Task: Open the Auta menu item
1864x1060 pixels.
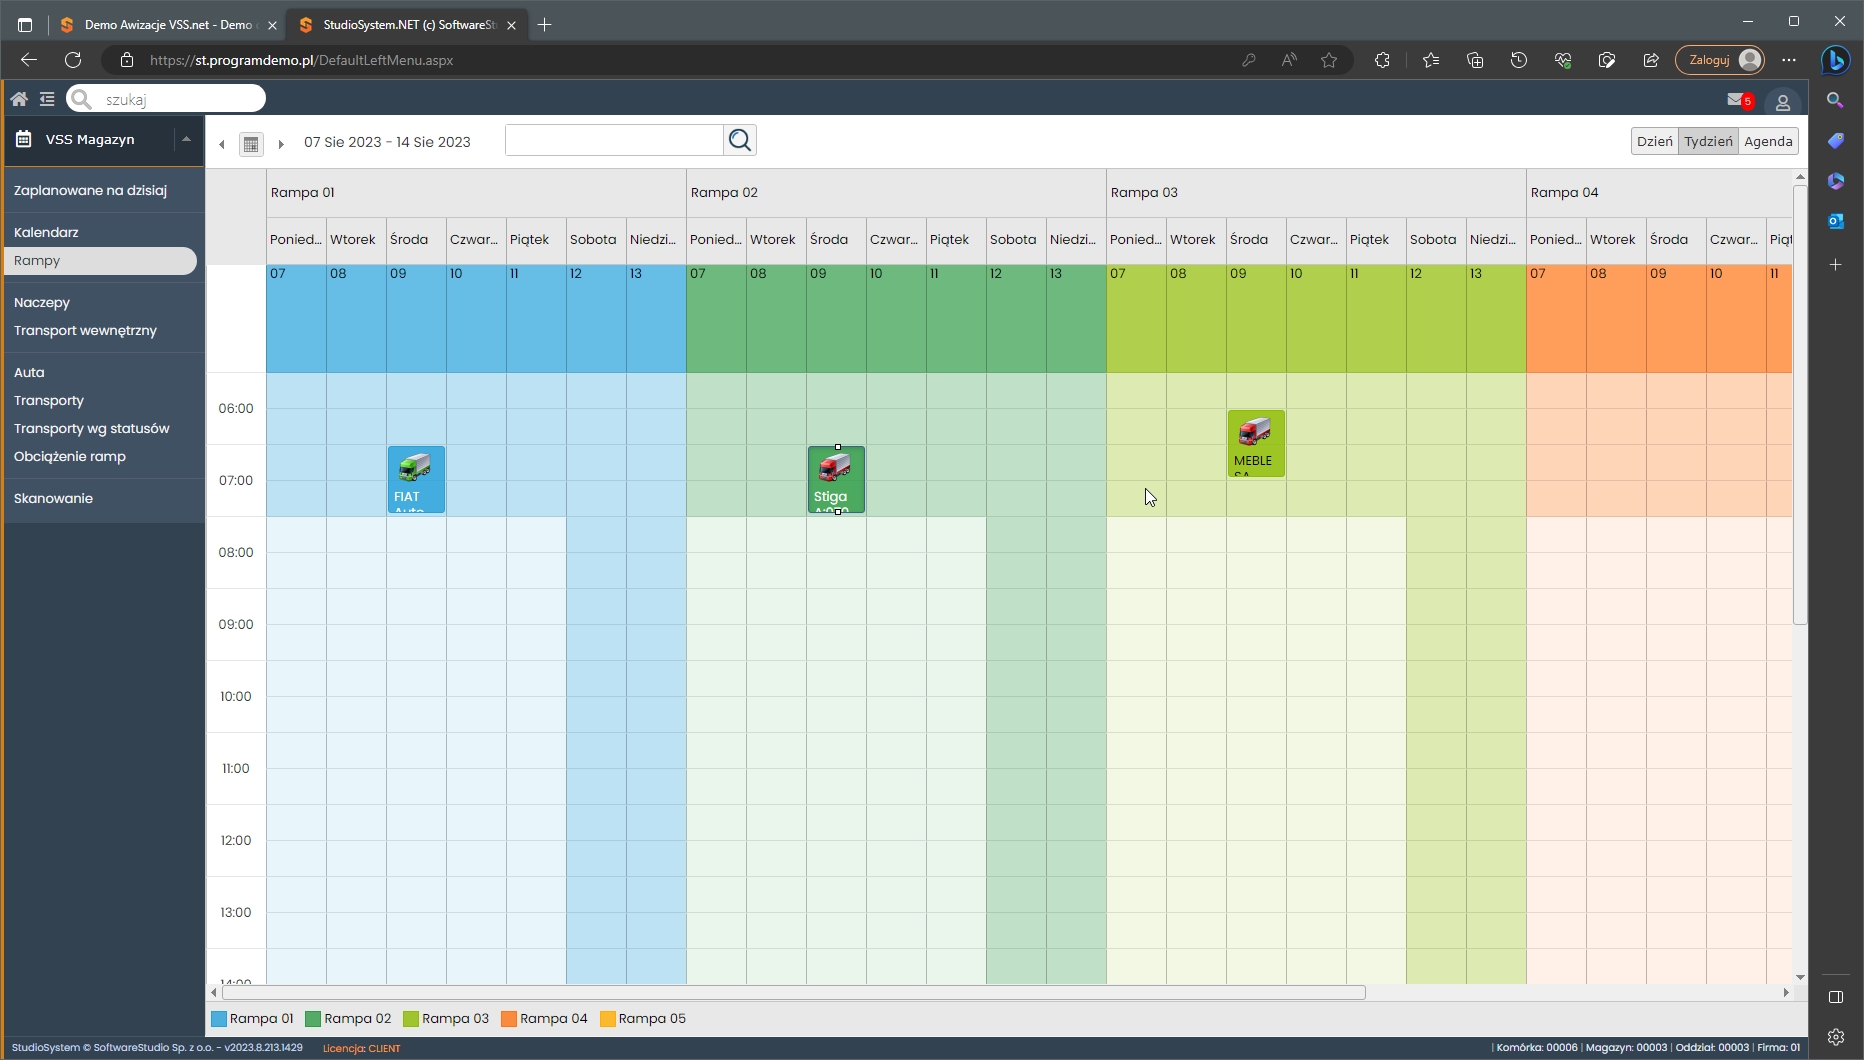Action: click(29, 372)
